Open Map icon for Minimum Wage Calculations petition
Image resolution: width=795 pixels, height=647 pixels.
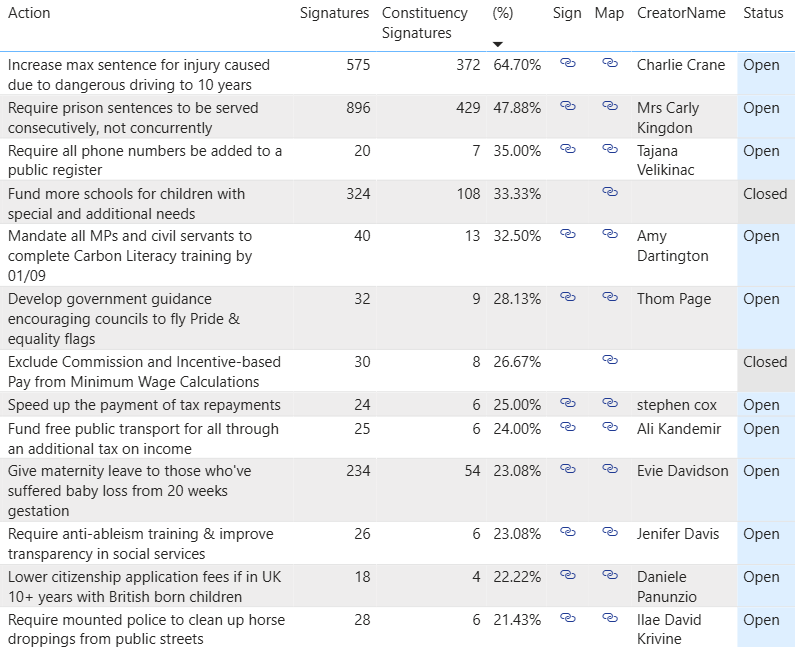coord(609,360)
